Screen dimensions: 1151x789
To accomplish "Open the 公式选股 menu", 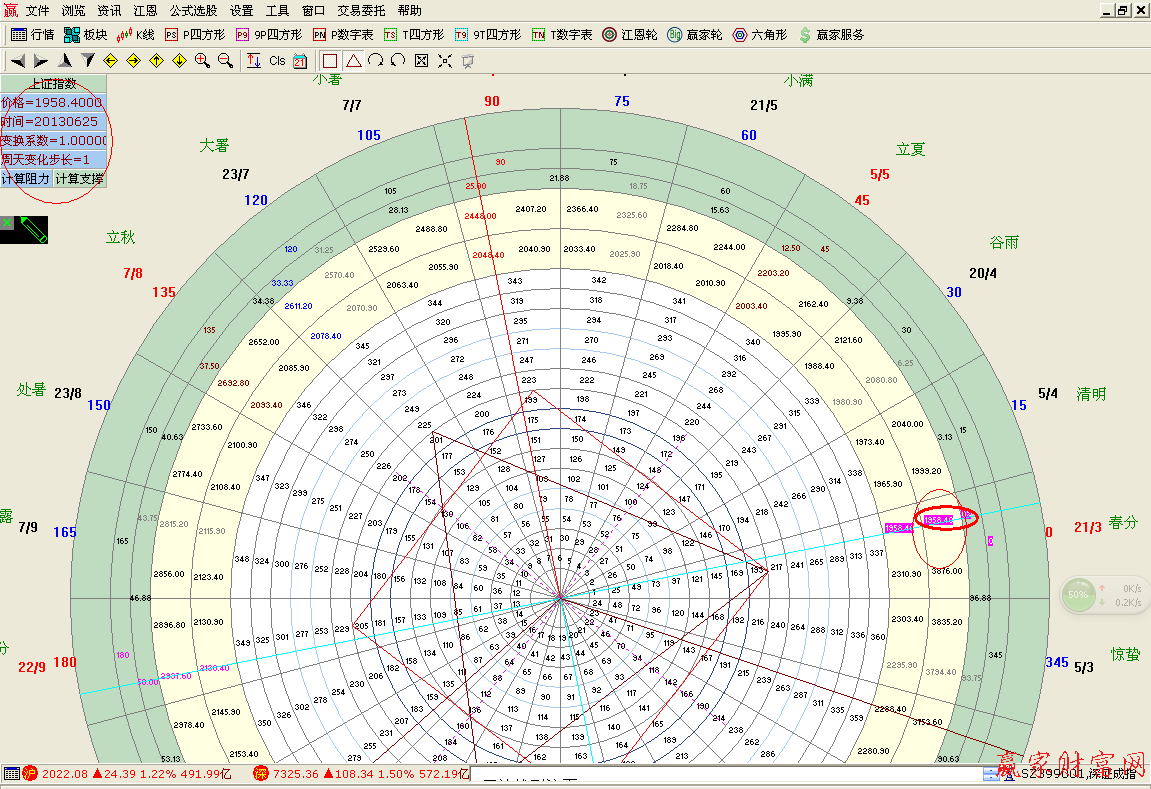I will tap(193, 11).
